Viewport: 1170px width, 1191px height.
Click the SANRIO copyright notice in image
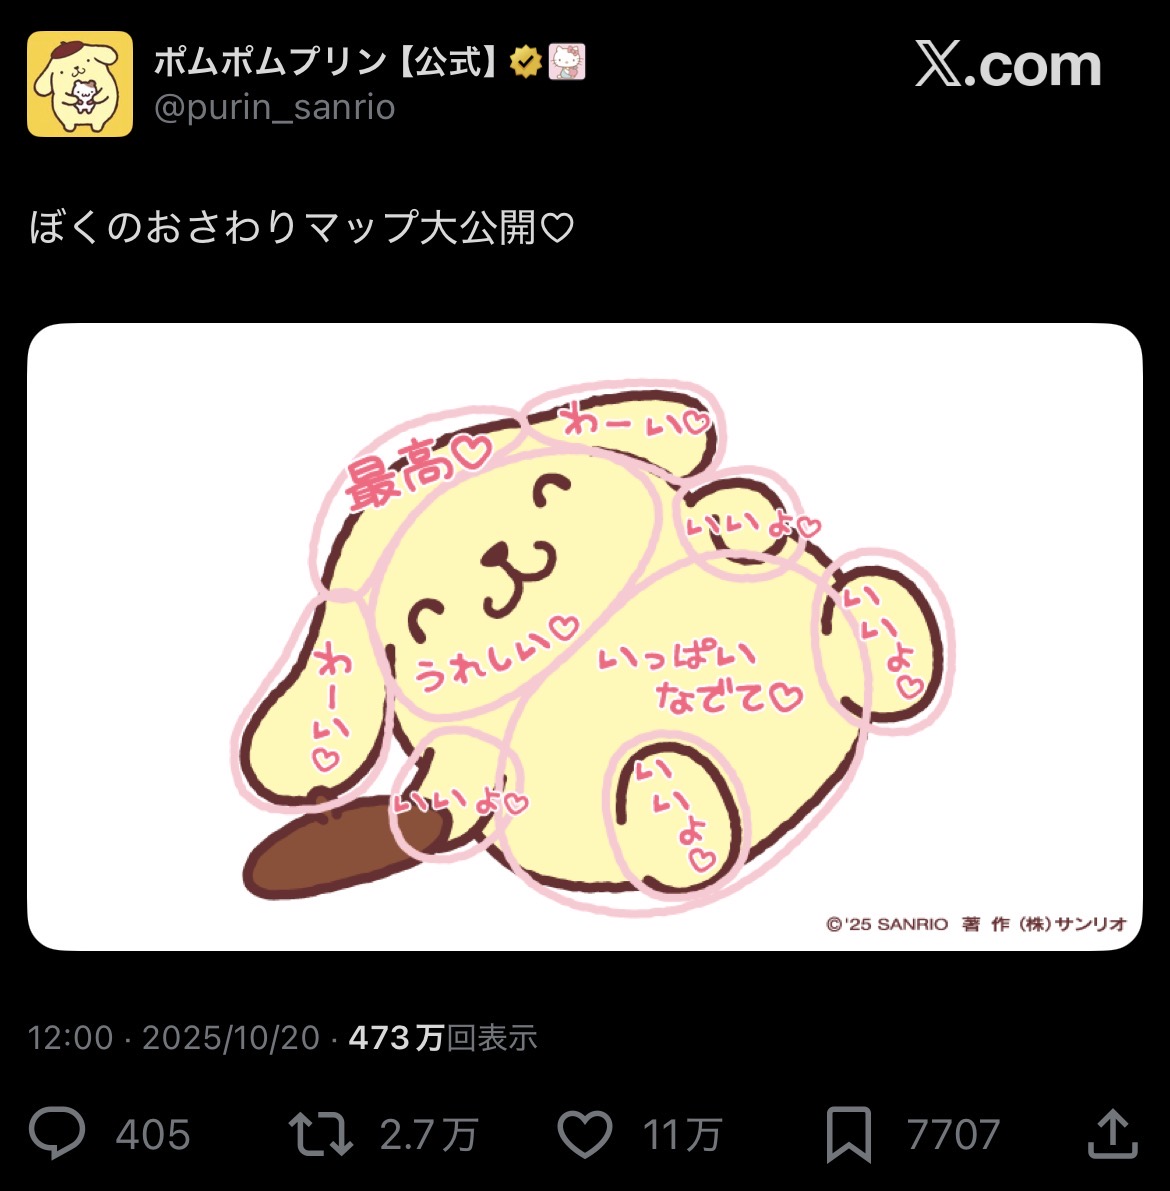(x=976, y=924)
